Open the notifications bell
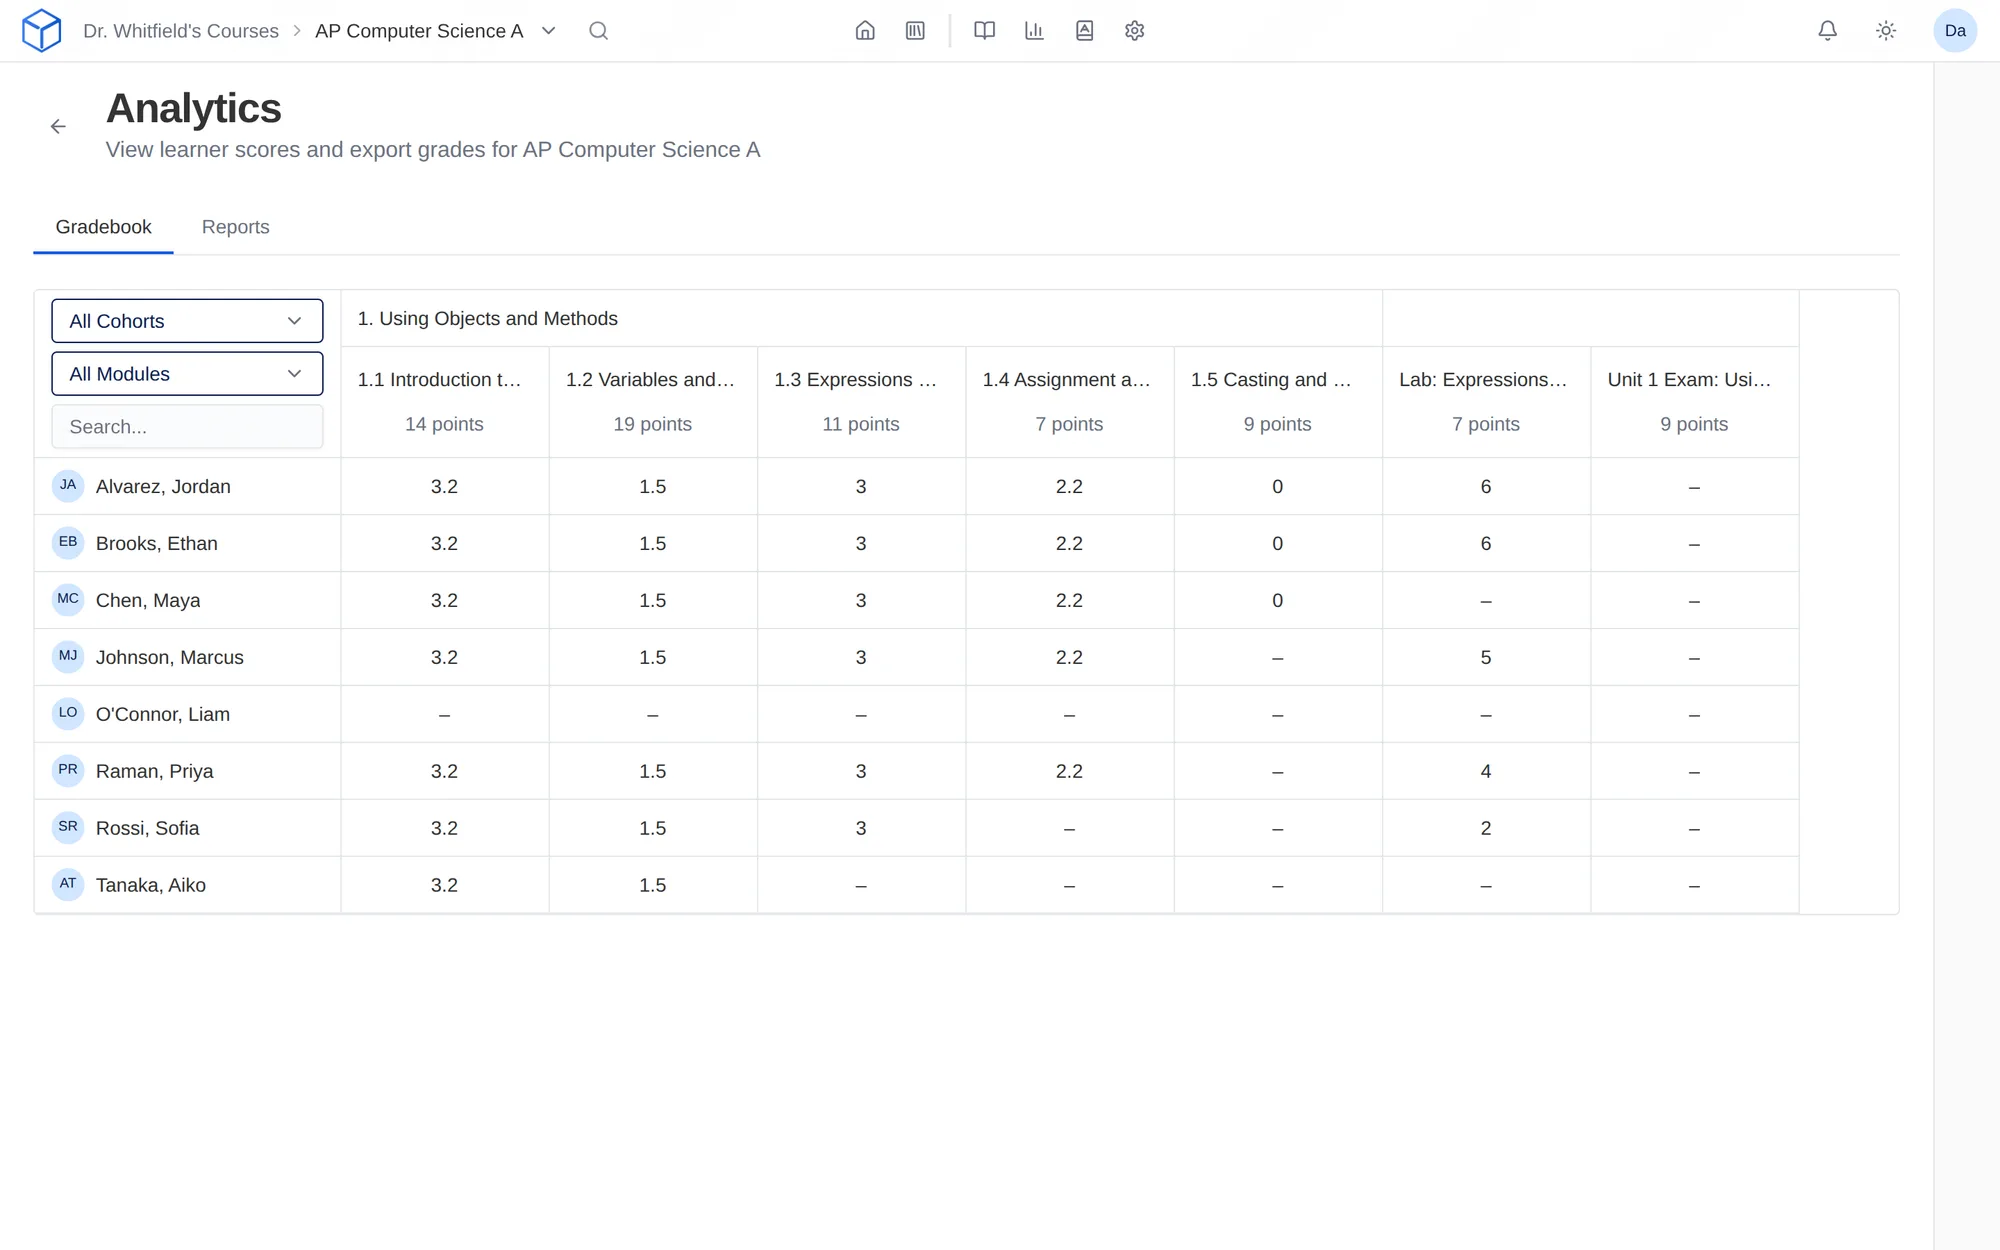This screenshot has height=1250, width=2000. (x=1827, y=31)
